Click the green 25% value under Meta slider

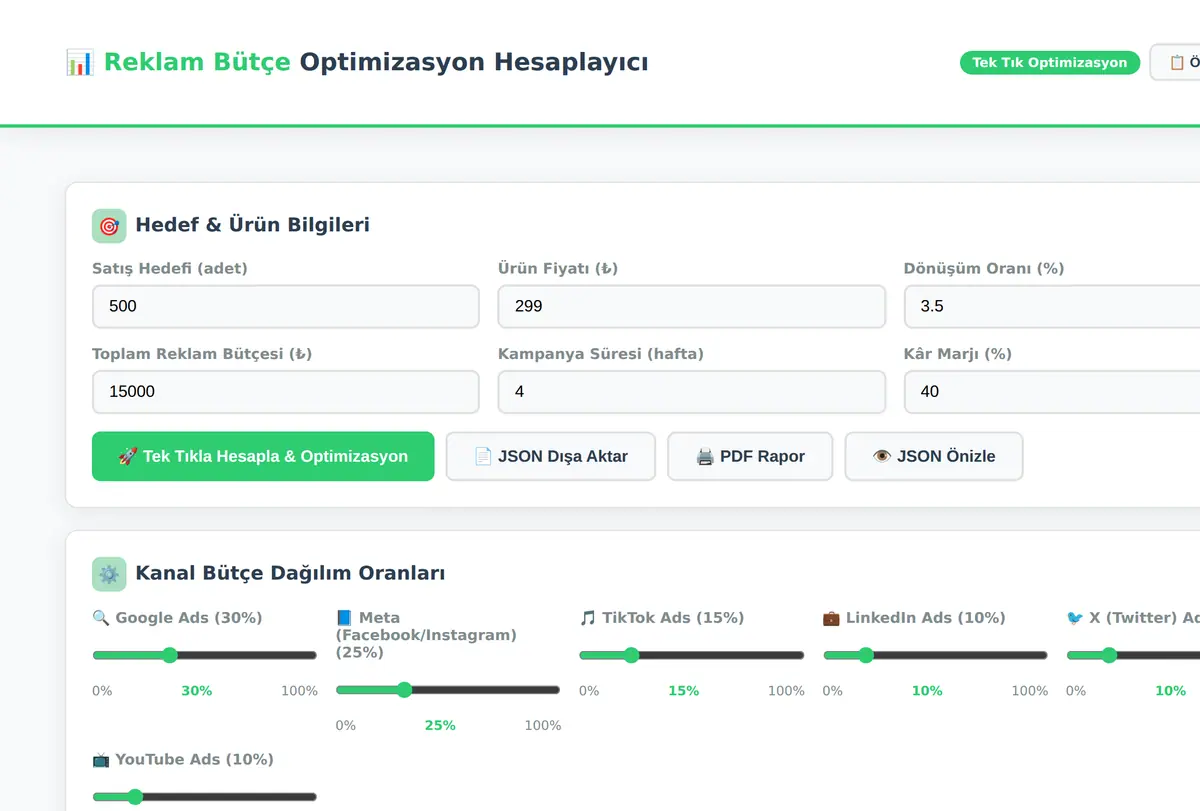pos(440,726)
